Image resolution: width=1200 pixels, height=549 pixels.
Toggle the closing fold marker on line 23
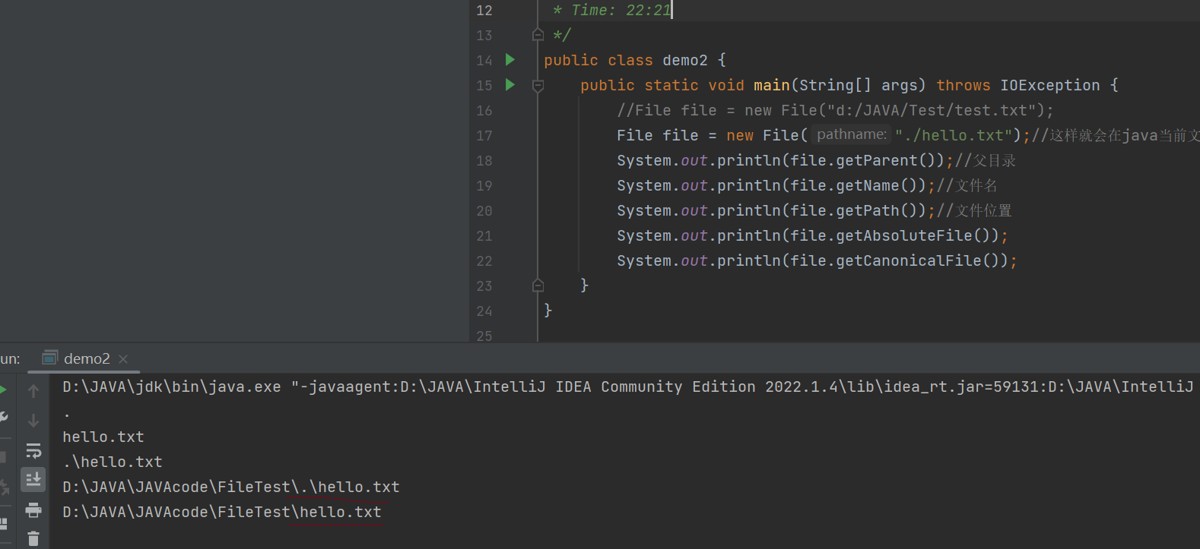[x=538, y=285]
